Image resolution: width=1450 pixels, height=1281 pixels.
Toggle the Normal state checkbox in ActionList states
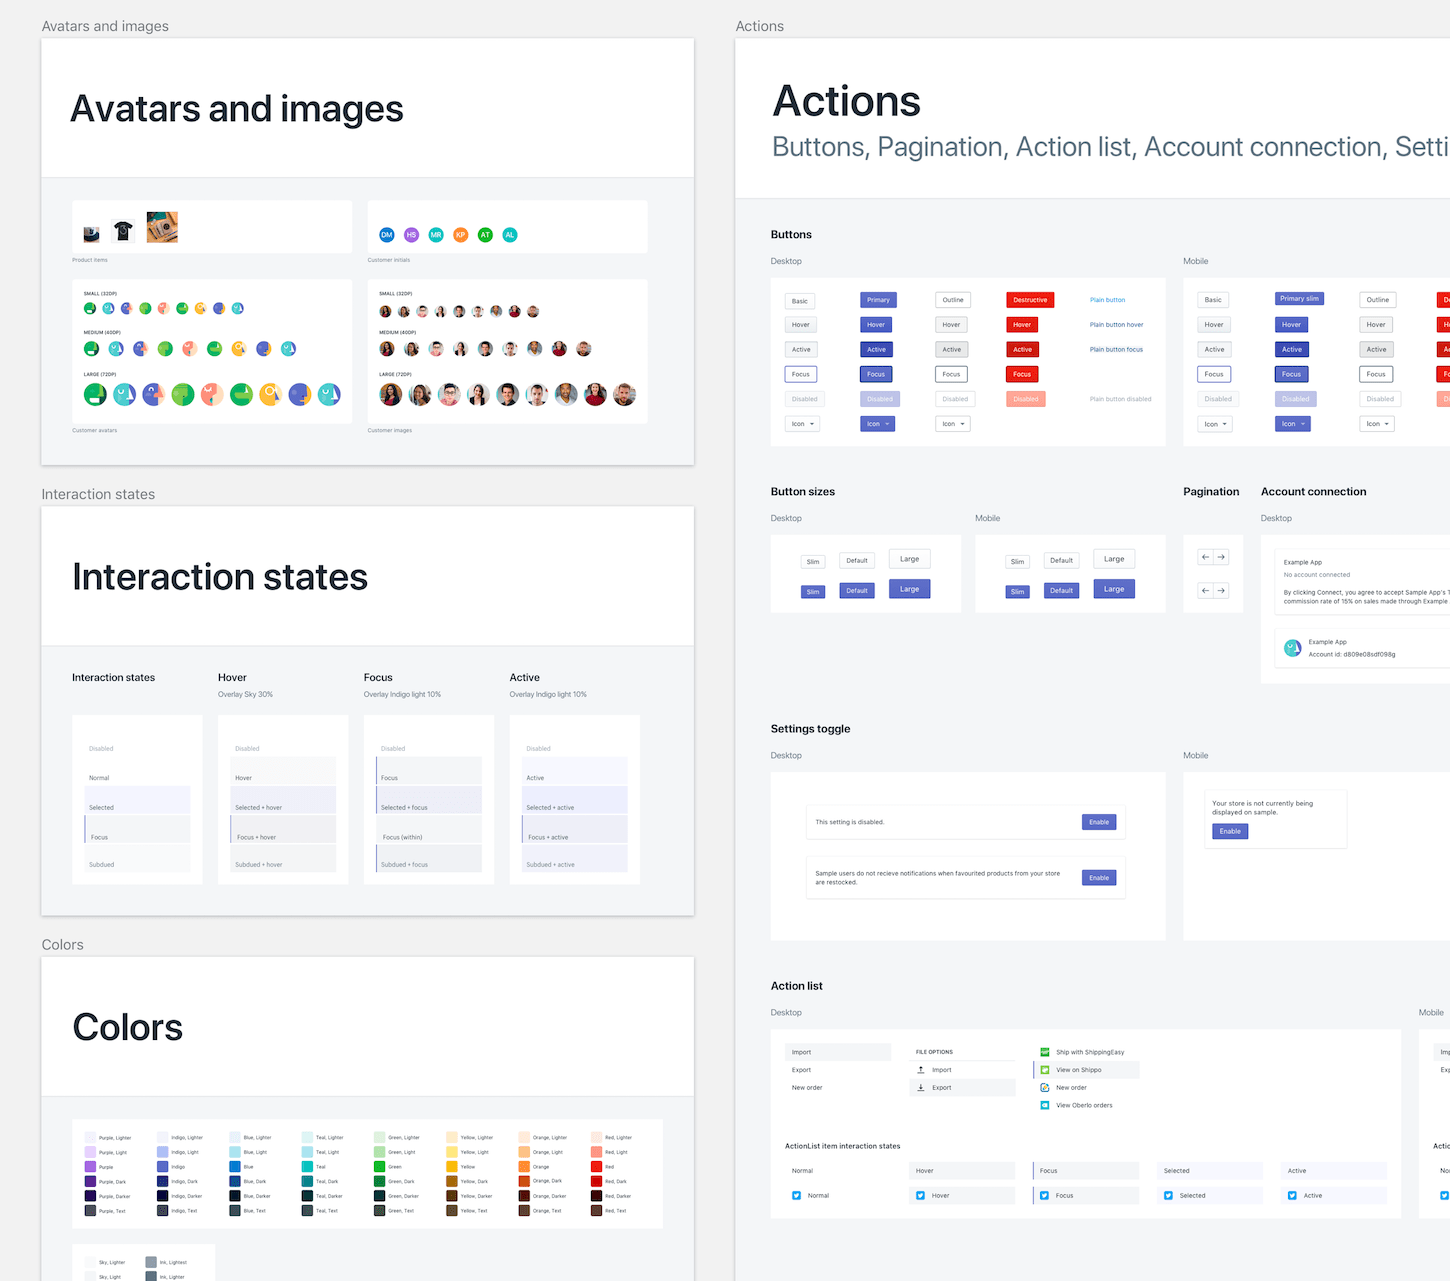[x=795, y=1195]
